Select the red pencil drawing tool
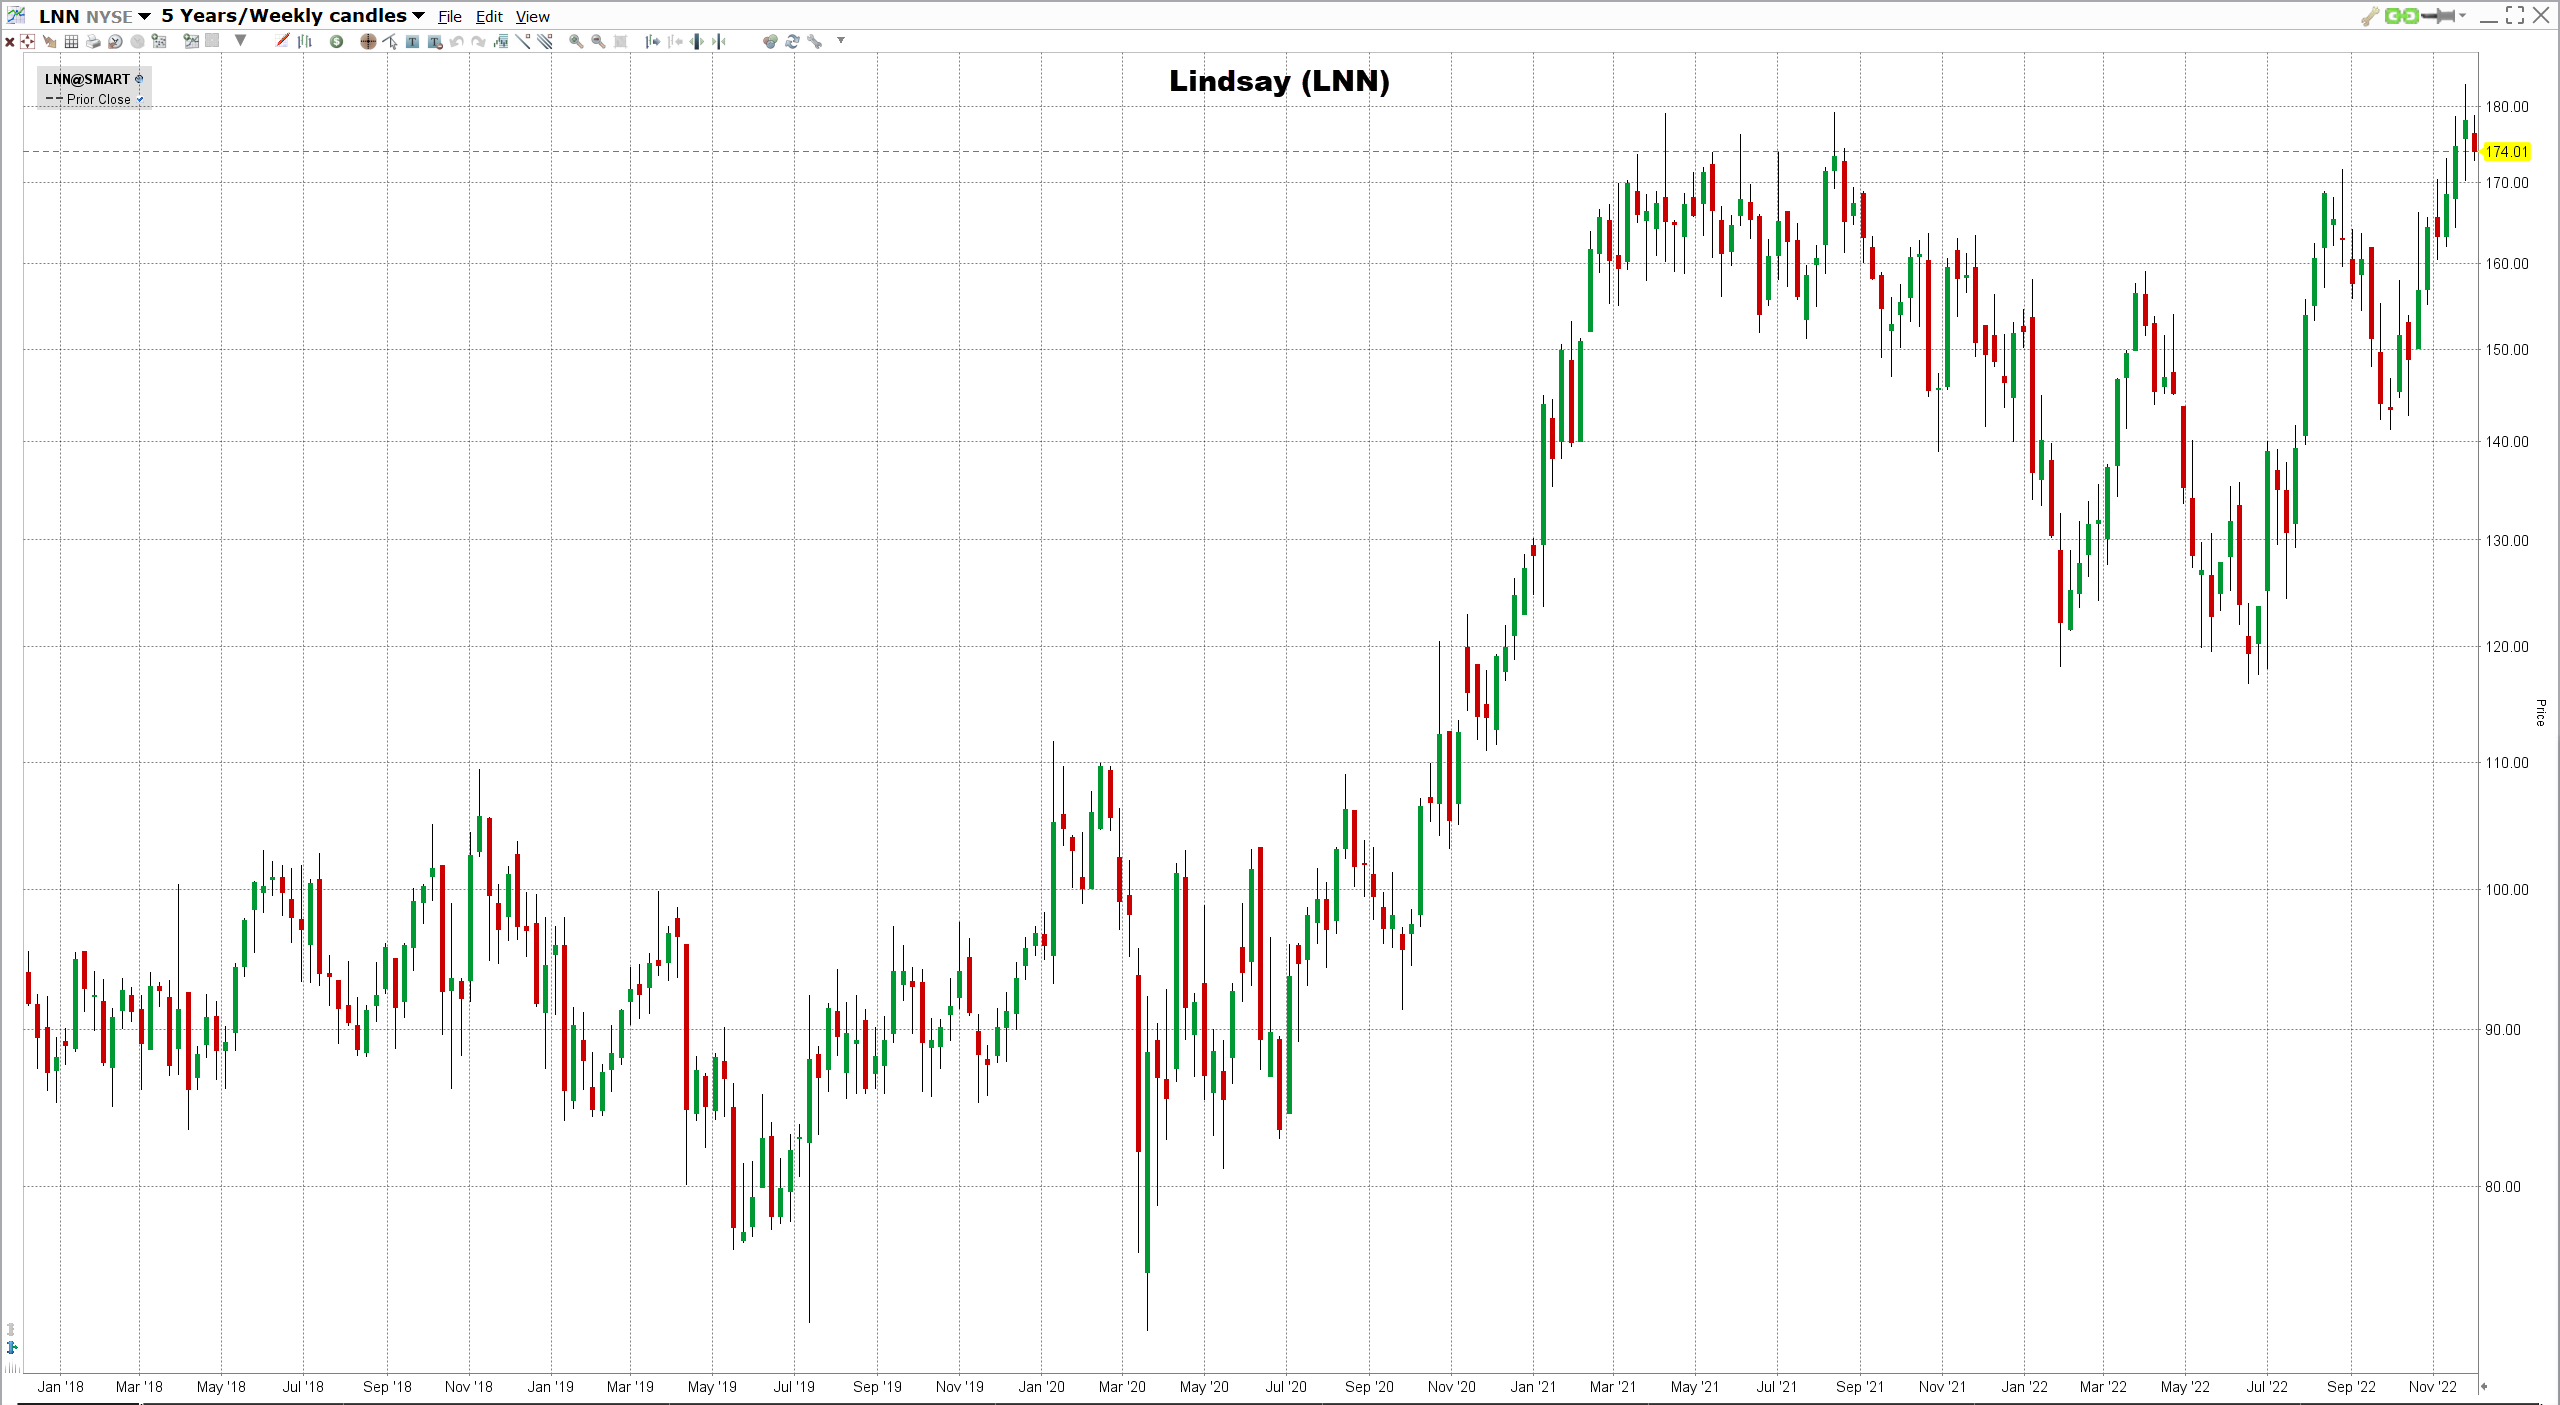This screenshot has width=2560, height=1405. (282, 41)
